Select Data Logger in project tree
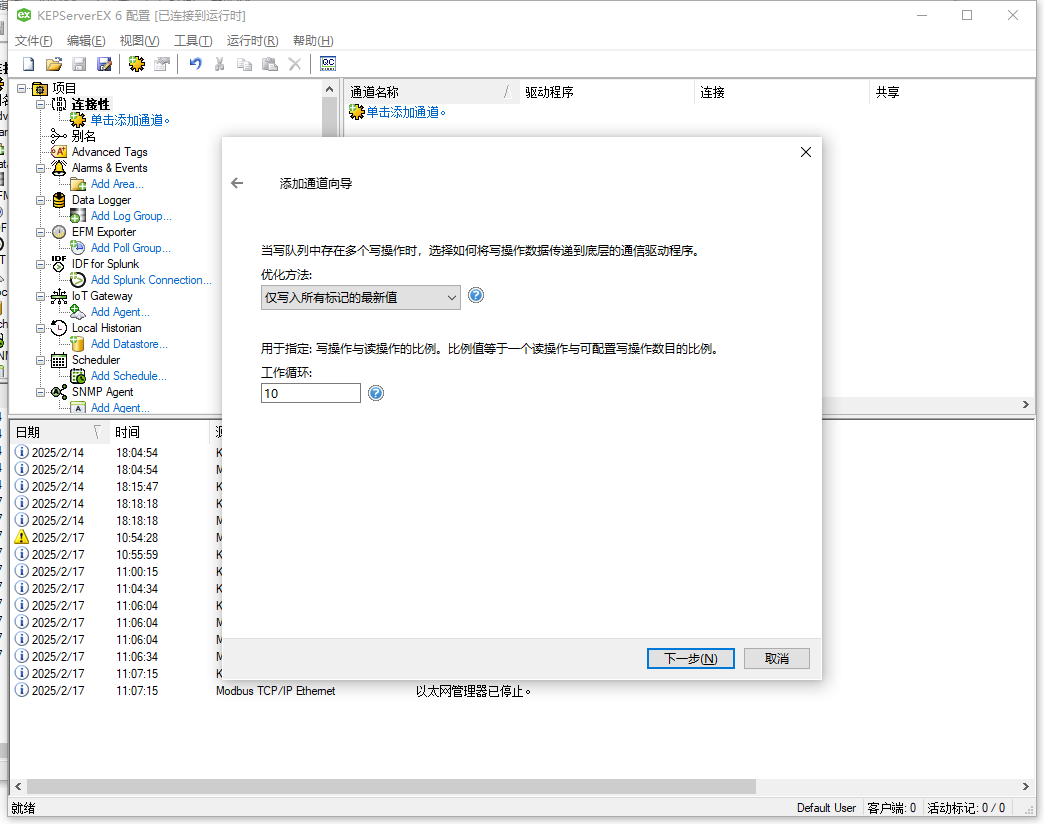The width and height of the screenshot is (1044, 824). point(101,200)
